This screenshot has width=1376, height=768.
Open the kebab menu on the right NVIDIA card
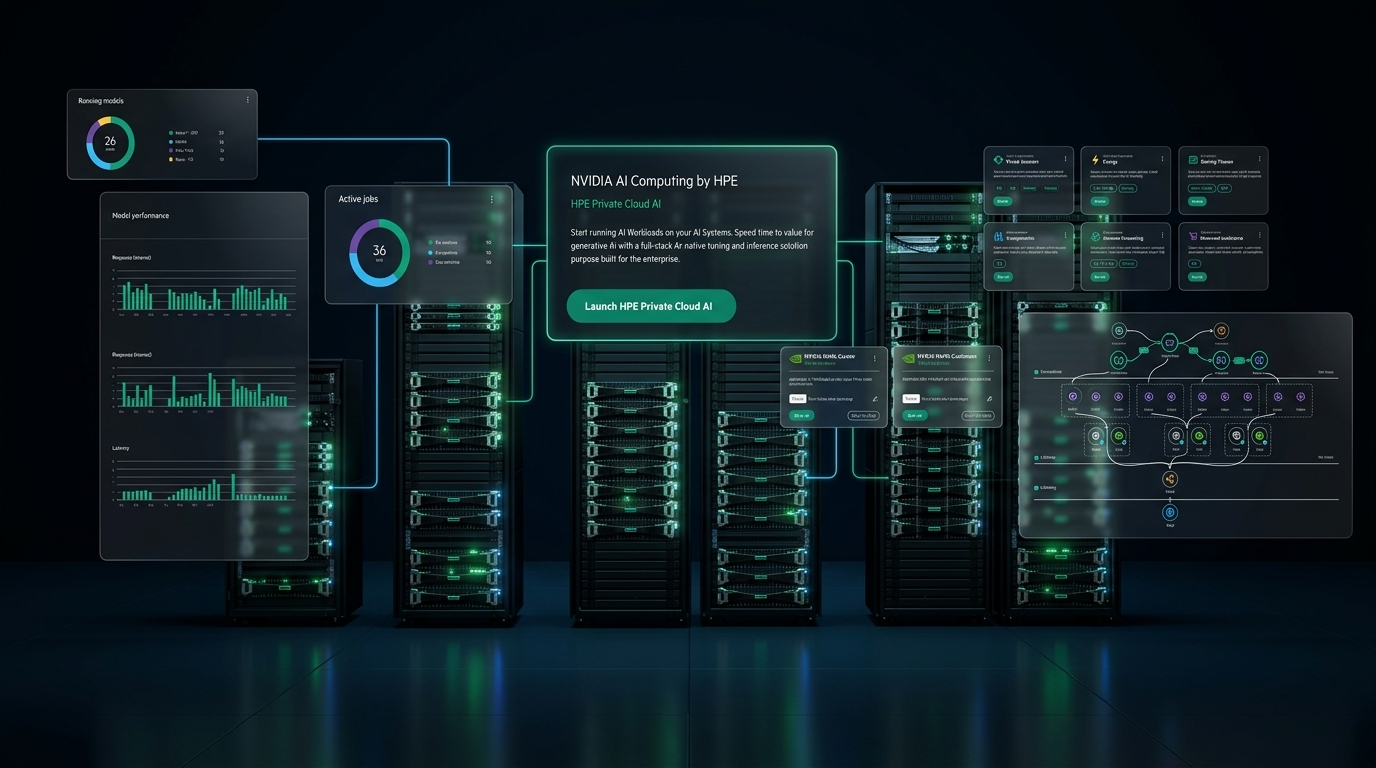(x=989, y=358)
